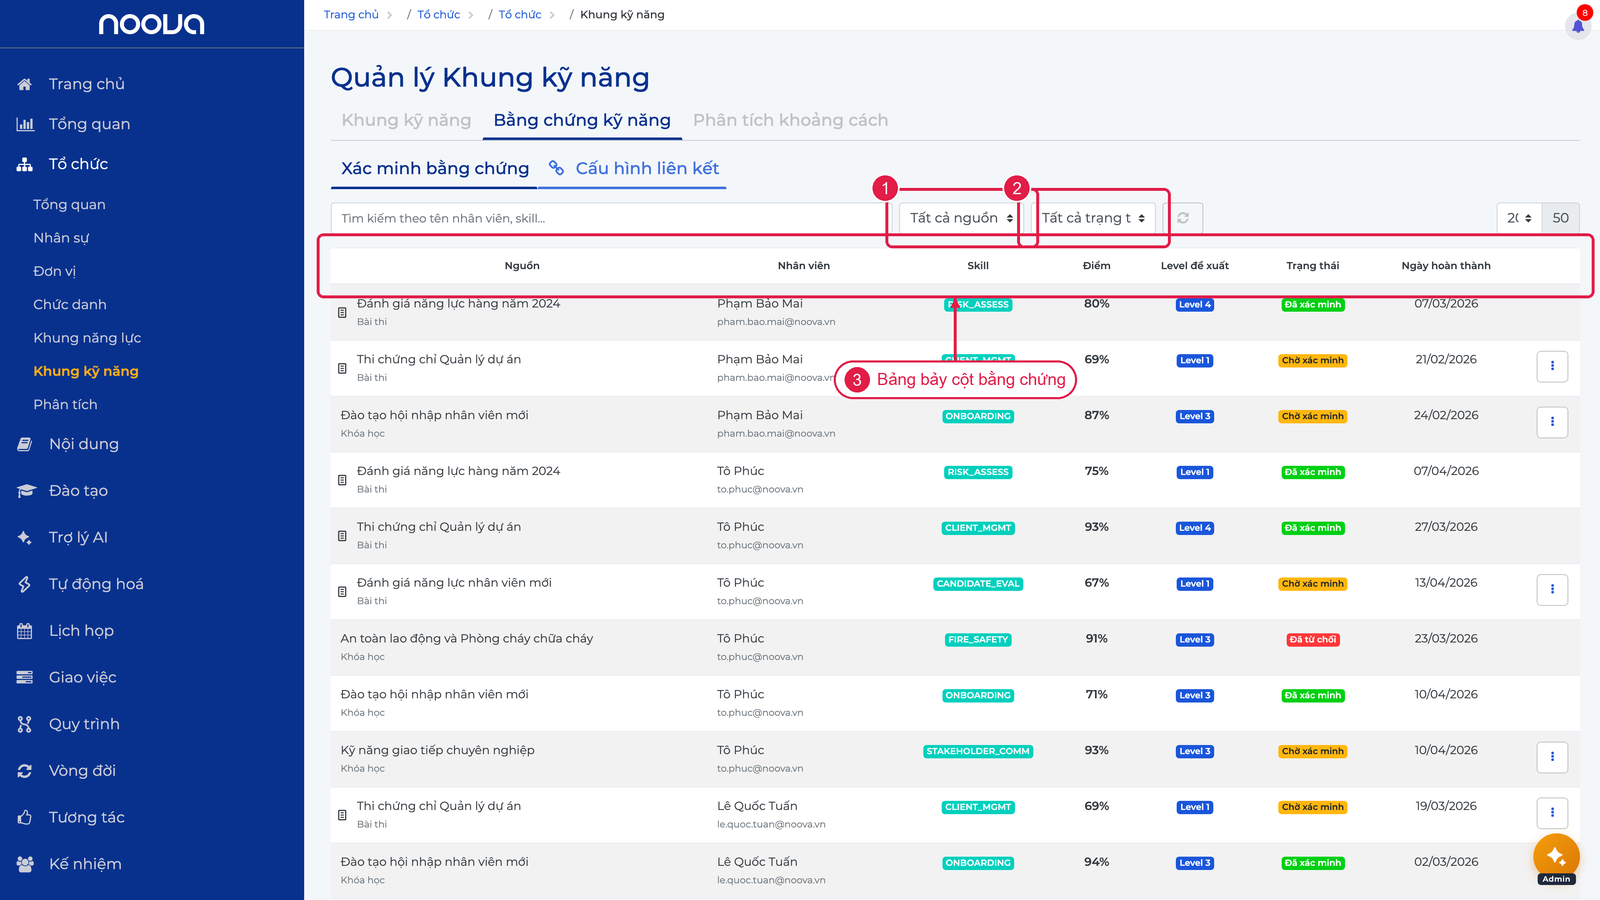The height and width of the screenshot is (900, 1600).
Task: Select the Bằng chứng kỹ năng tab
Action: pyautogui.click(x=582, y=120)
